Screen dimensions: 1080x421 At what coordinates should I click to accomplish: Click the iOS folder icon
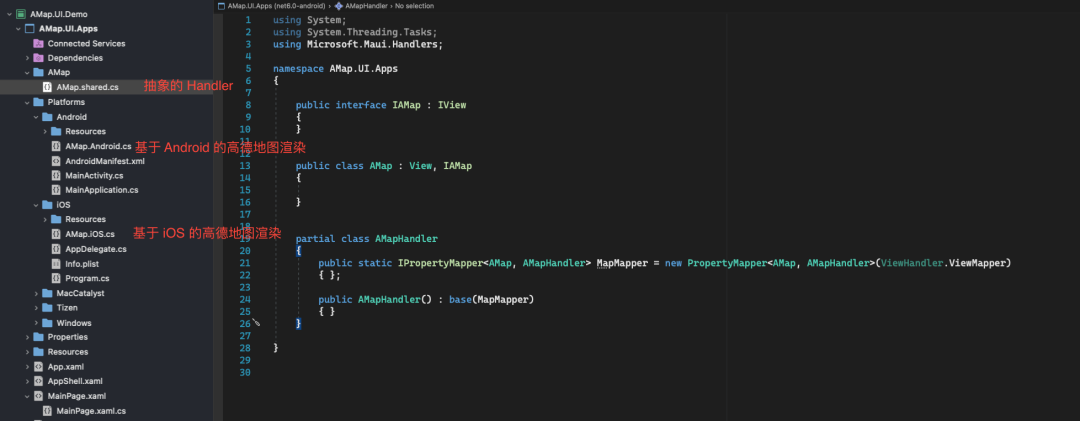48,205
